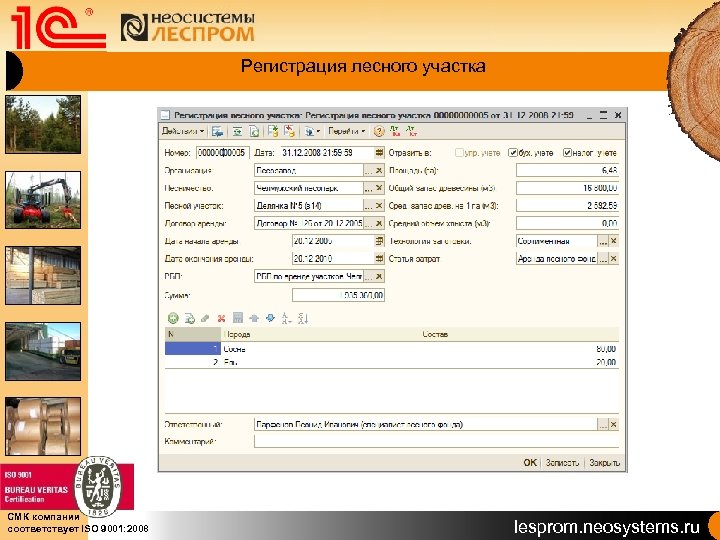The width and height of the screenshot is (720, 540).
Task: Click the move row up arrow icon
Action: pyautogui.click(x=254, y=318)
